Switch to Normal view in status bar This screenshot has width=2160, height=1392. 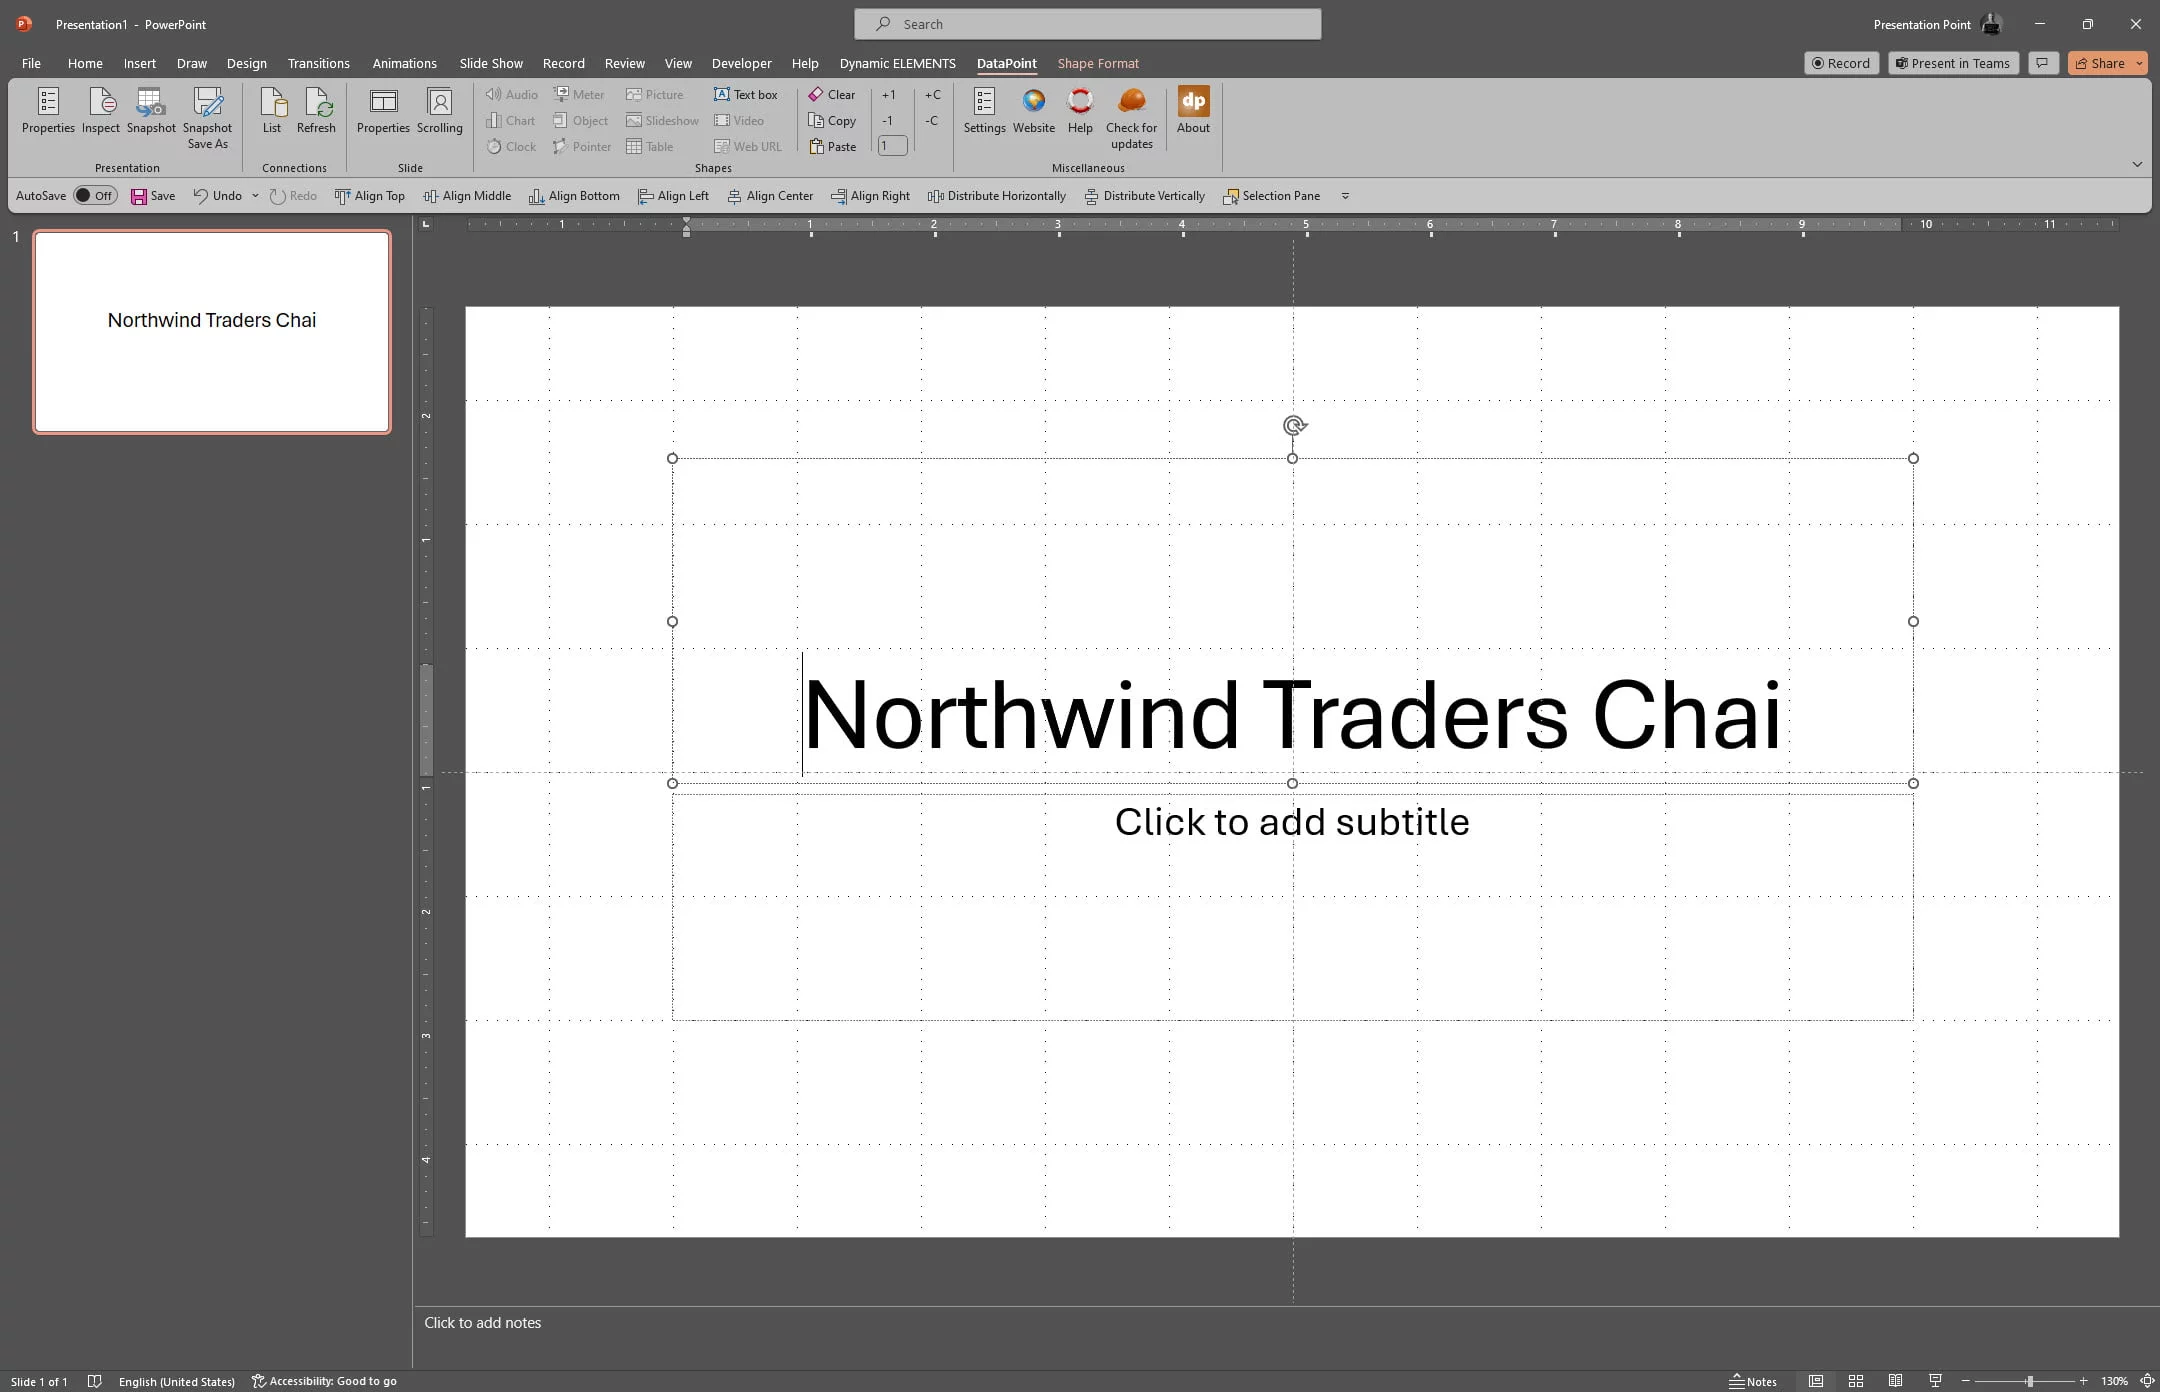coord(1815,1381)
